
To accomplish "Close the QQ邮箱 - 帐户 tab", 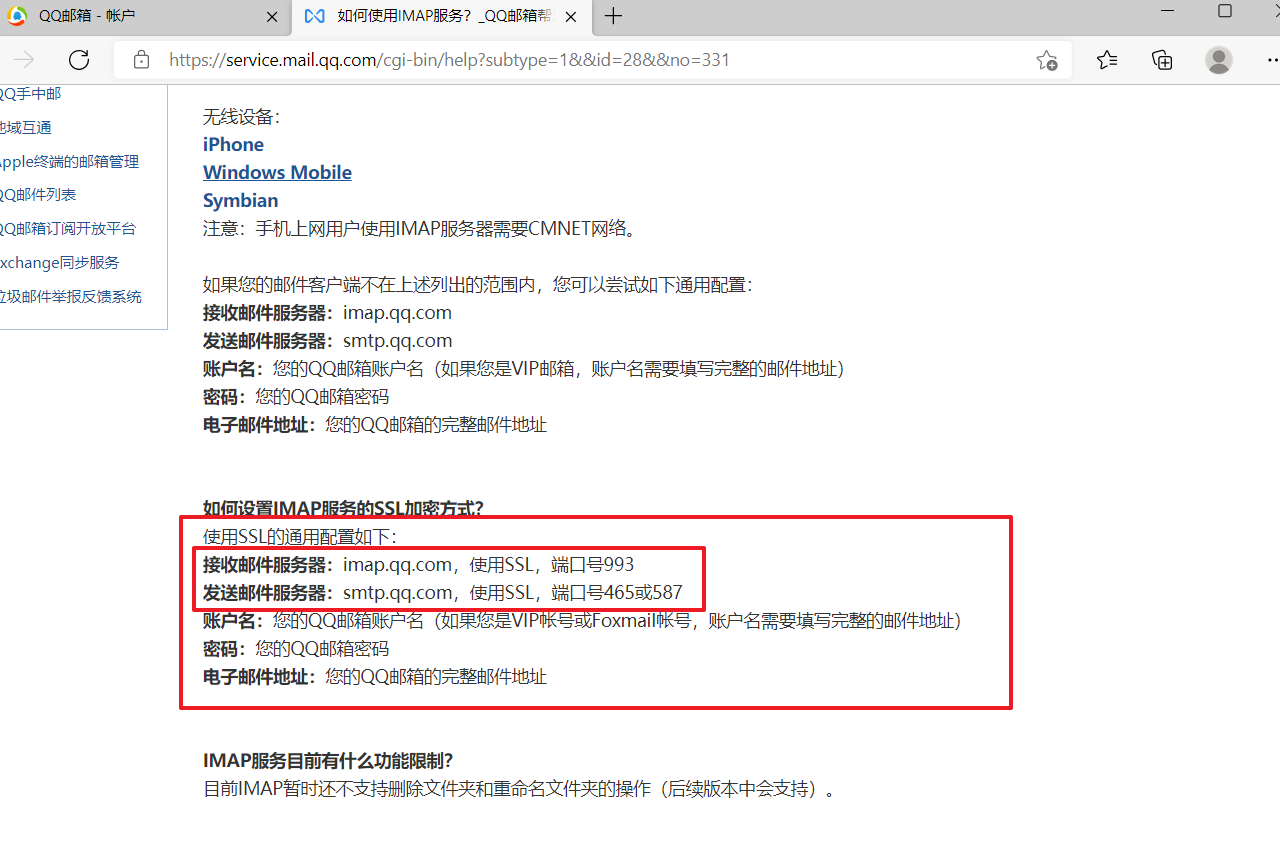I will (x=273, y=16).
